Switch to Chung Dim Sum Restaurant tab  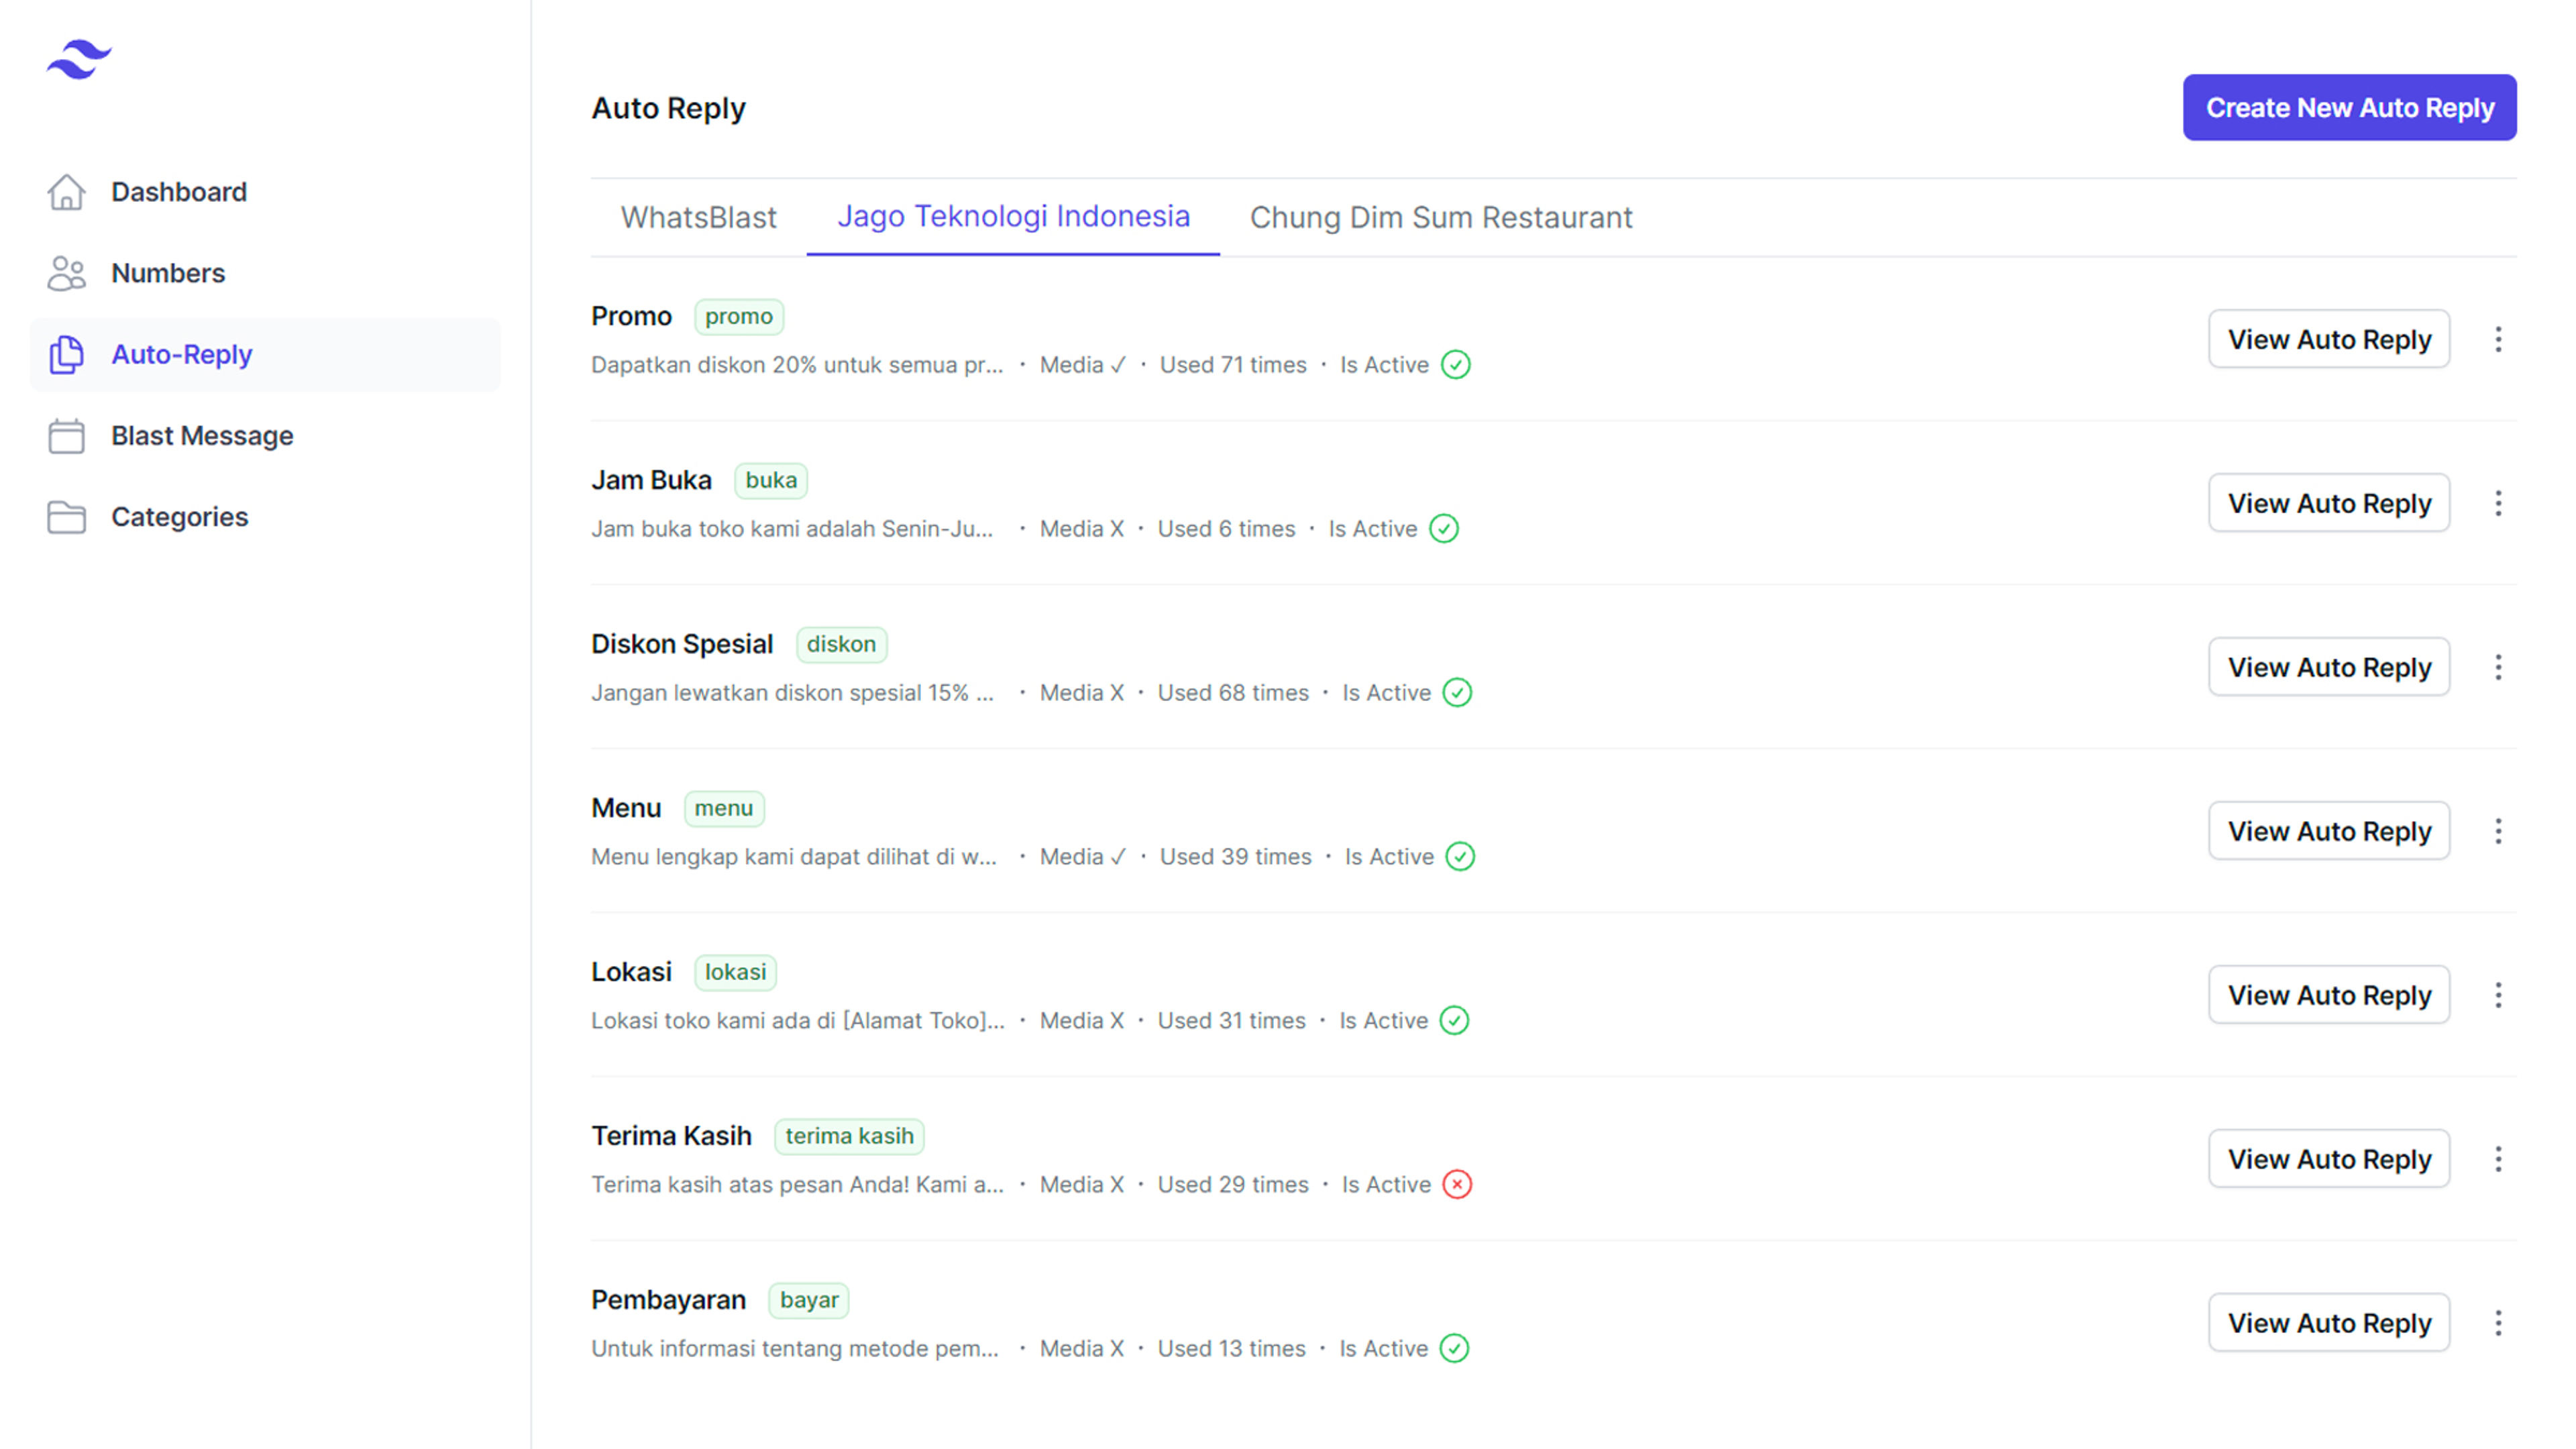coord(1441,217)
